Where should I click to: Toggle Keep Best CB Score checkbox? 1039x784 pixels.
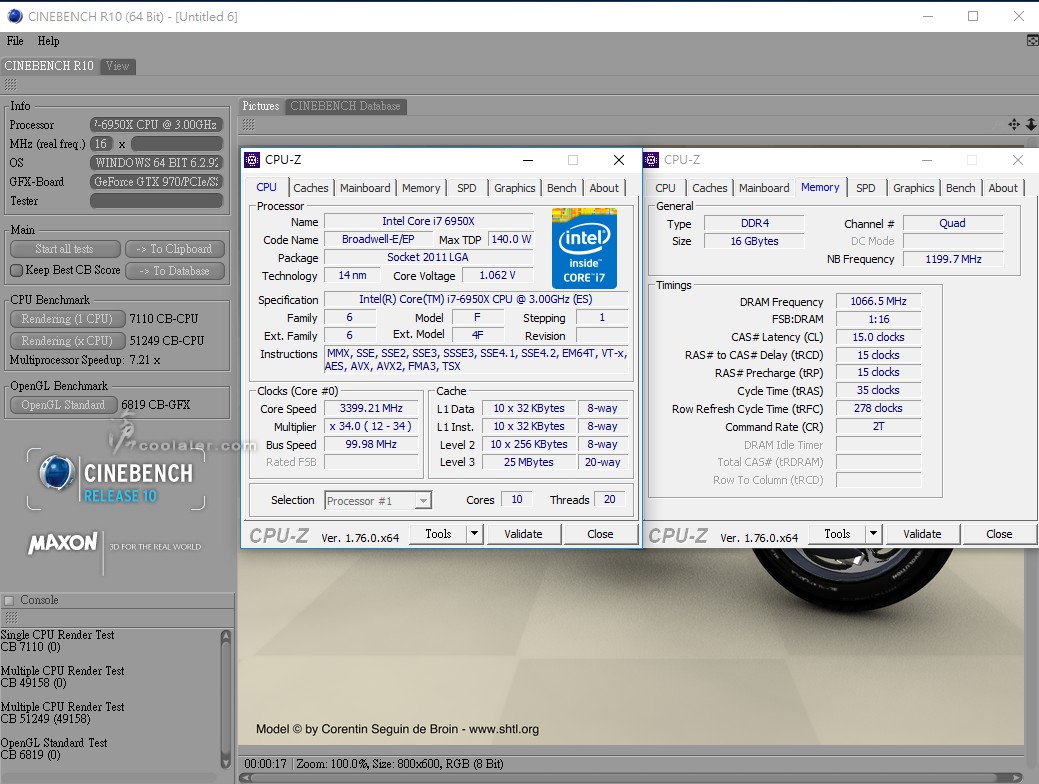[17, 270]
